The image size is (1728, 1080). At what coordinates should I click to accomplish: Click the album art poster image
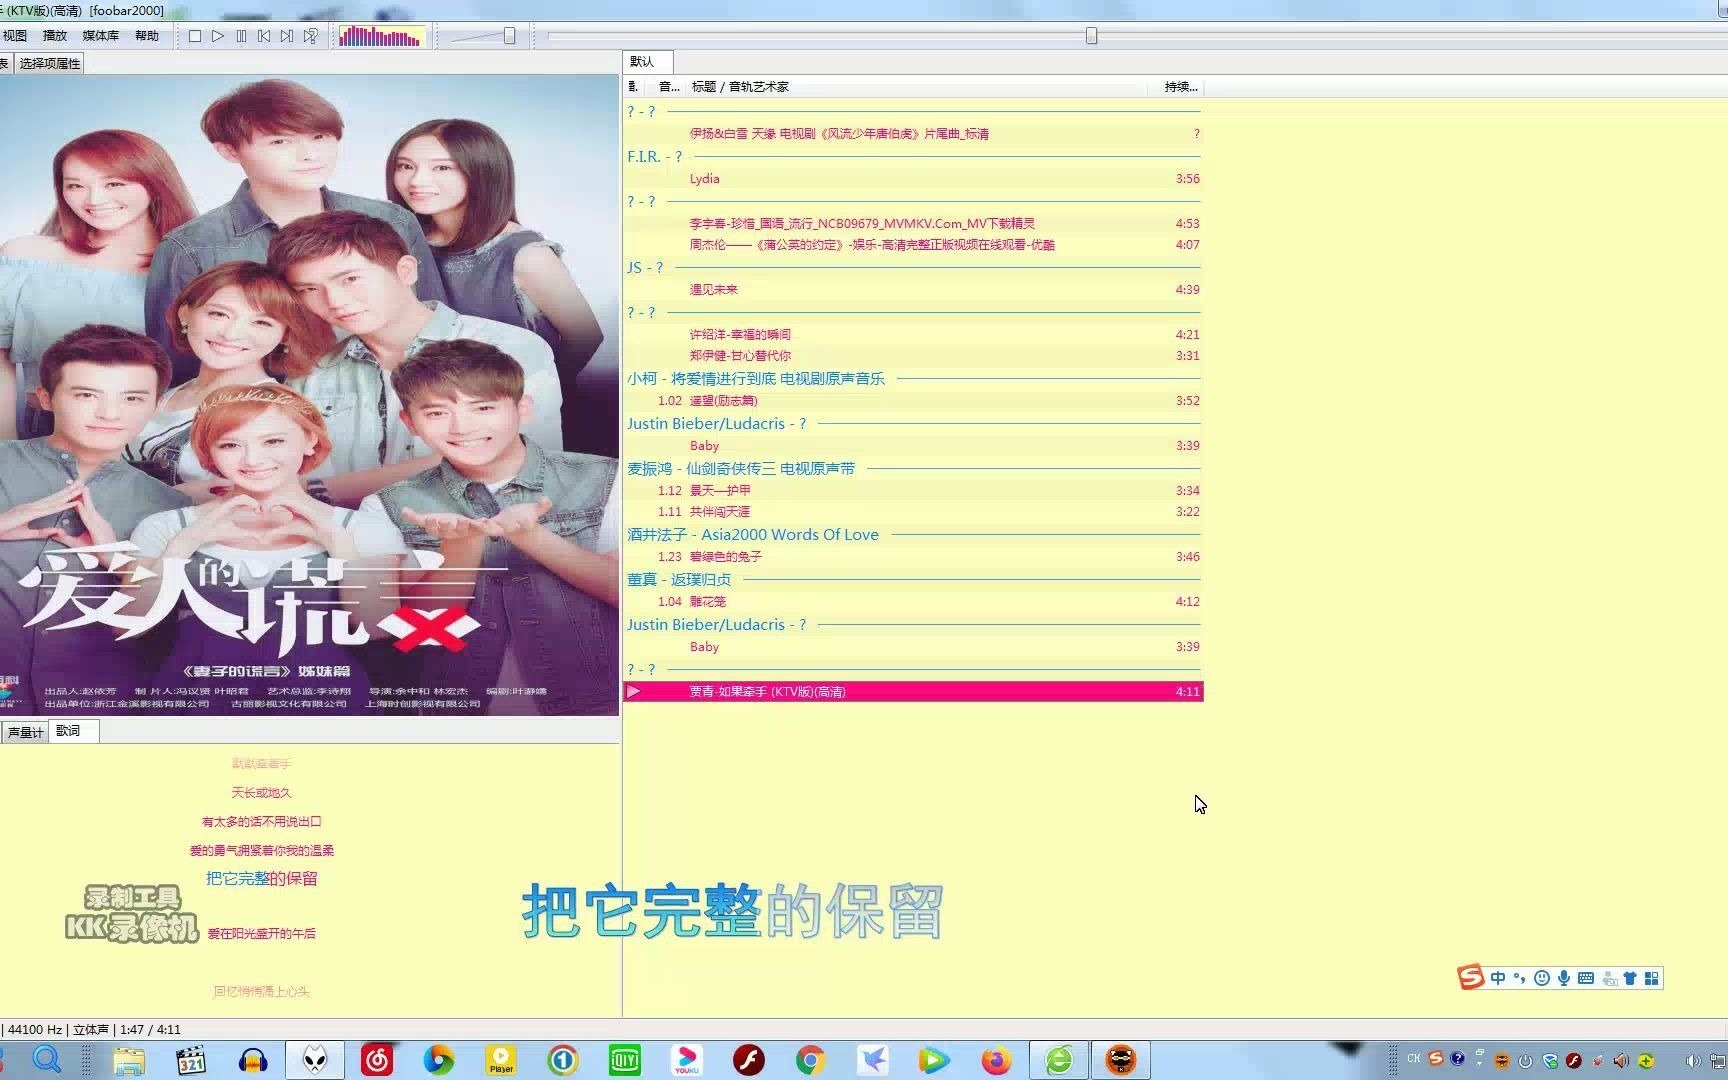309,395
